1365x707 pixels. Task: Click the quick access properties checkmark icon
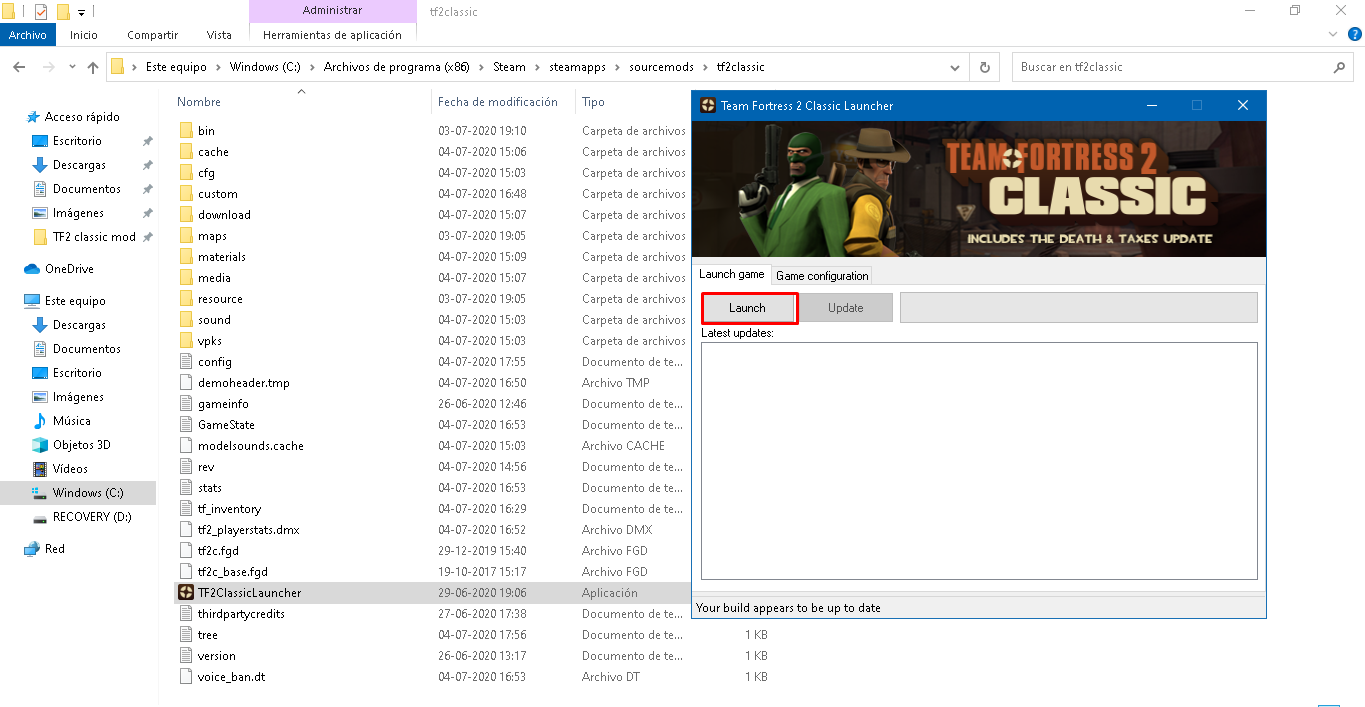(x=41, y=12)
